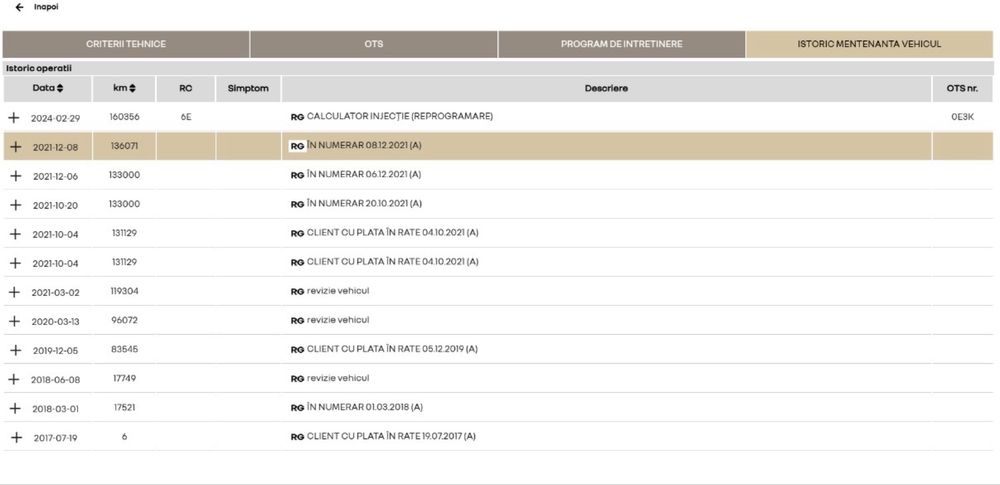Screen dimensions: 1000x485
Task: Go to Program de Intretinere tab
Action: [621, 44]
